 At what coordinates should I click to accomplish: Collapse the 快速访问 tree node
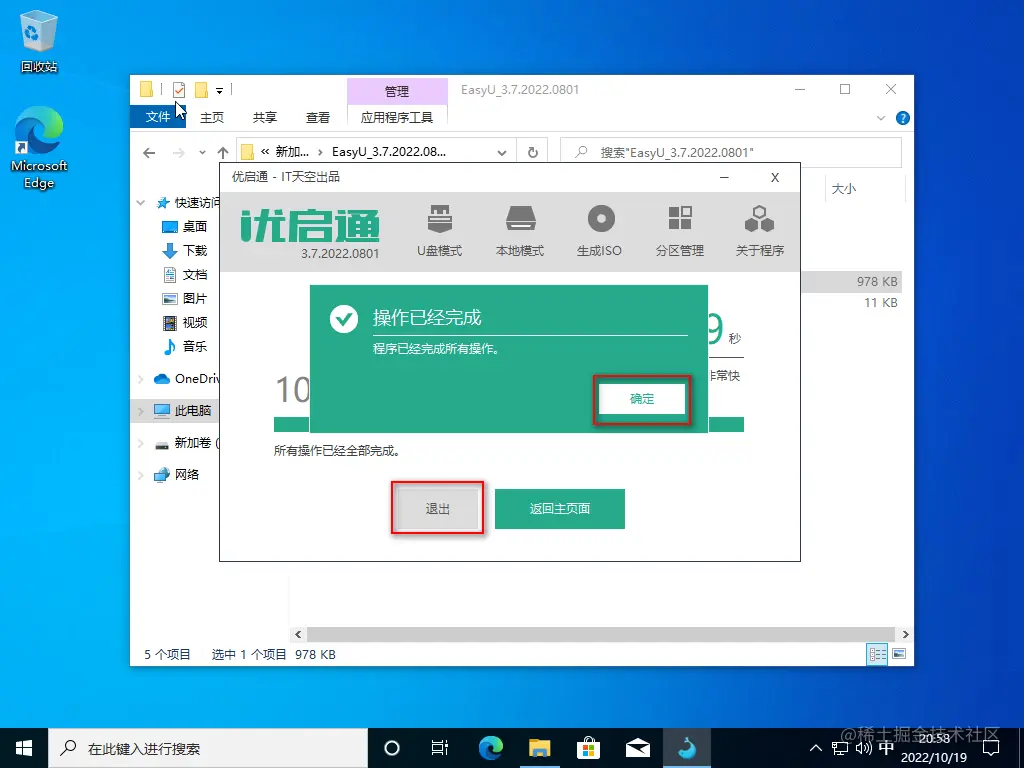point(140,203)
